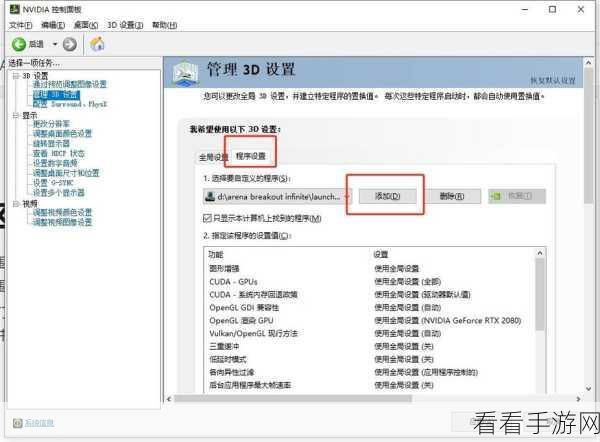Collapse the 视频 tree node

click(16, 204)
